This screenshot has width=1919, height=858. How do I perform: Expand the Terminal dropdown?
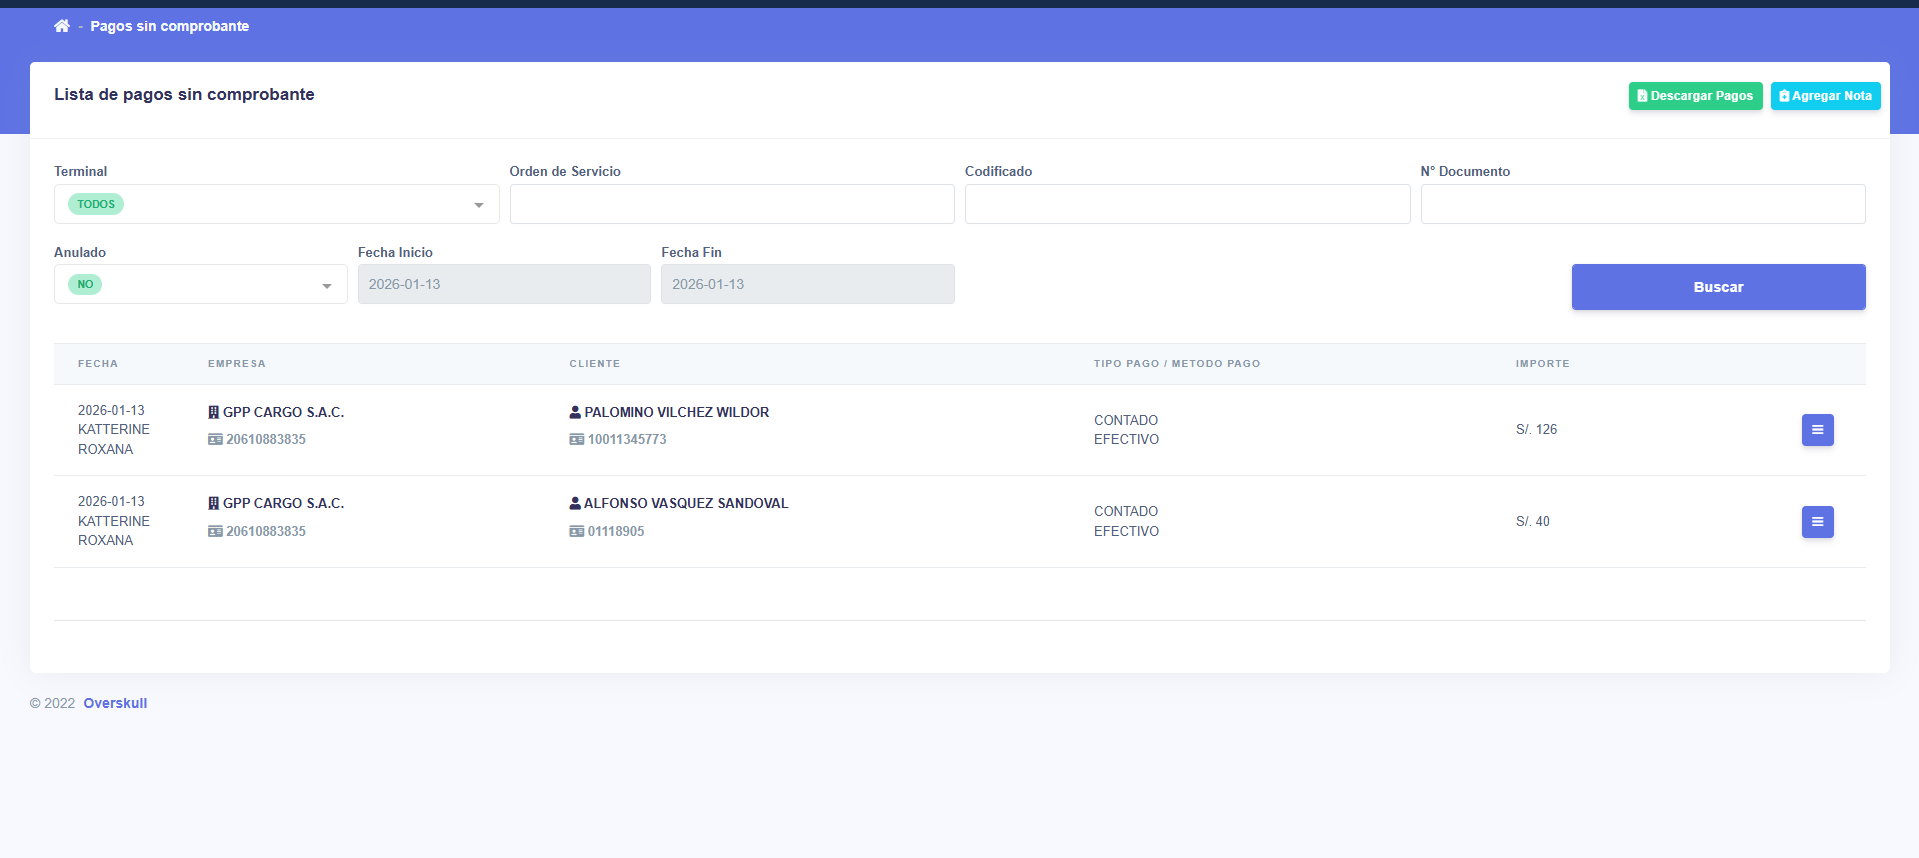pyautogui.click(x=479, y=205)
